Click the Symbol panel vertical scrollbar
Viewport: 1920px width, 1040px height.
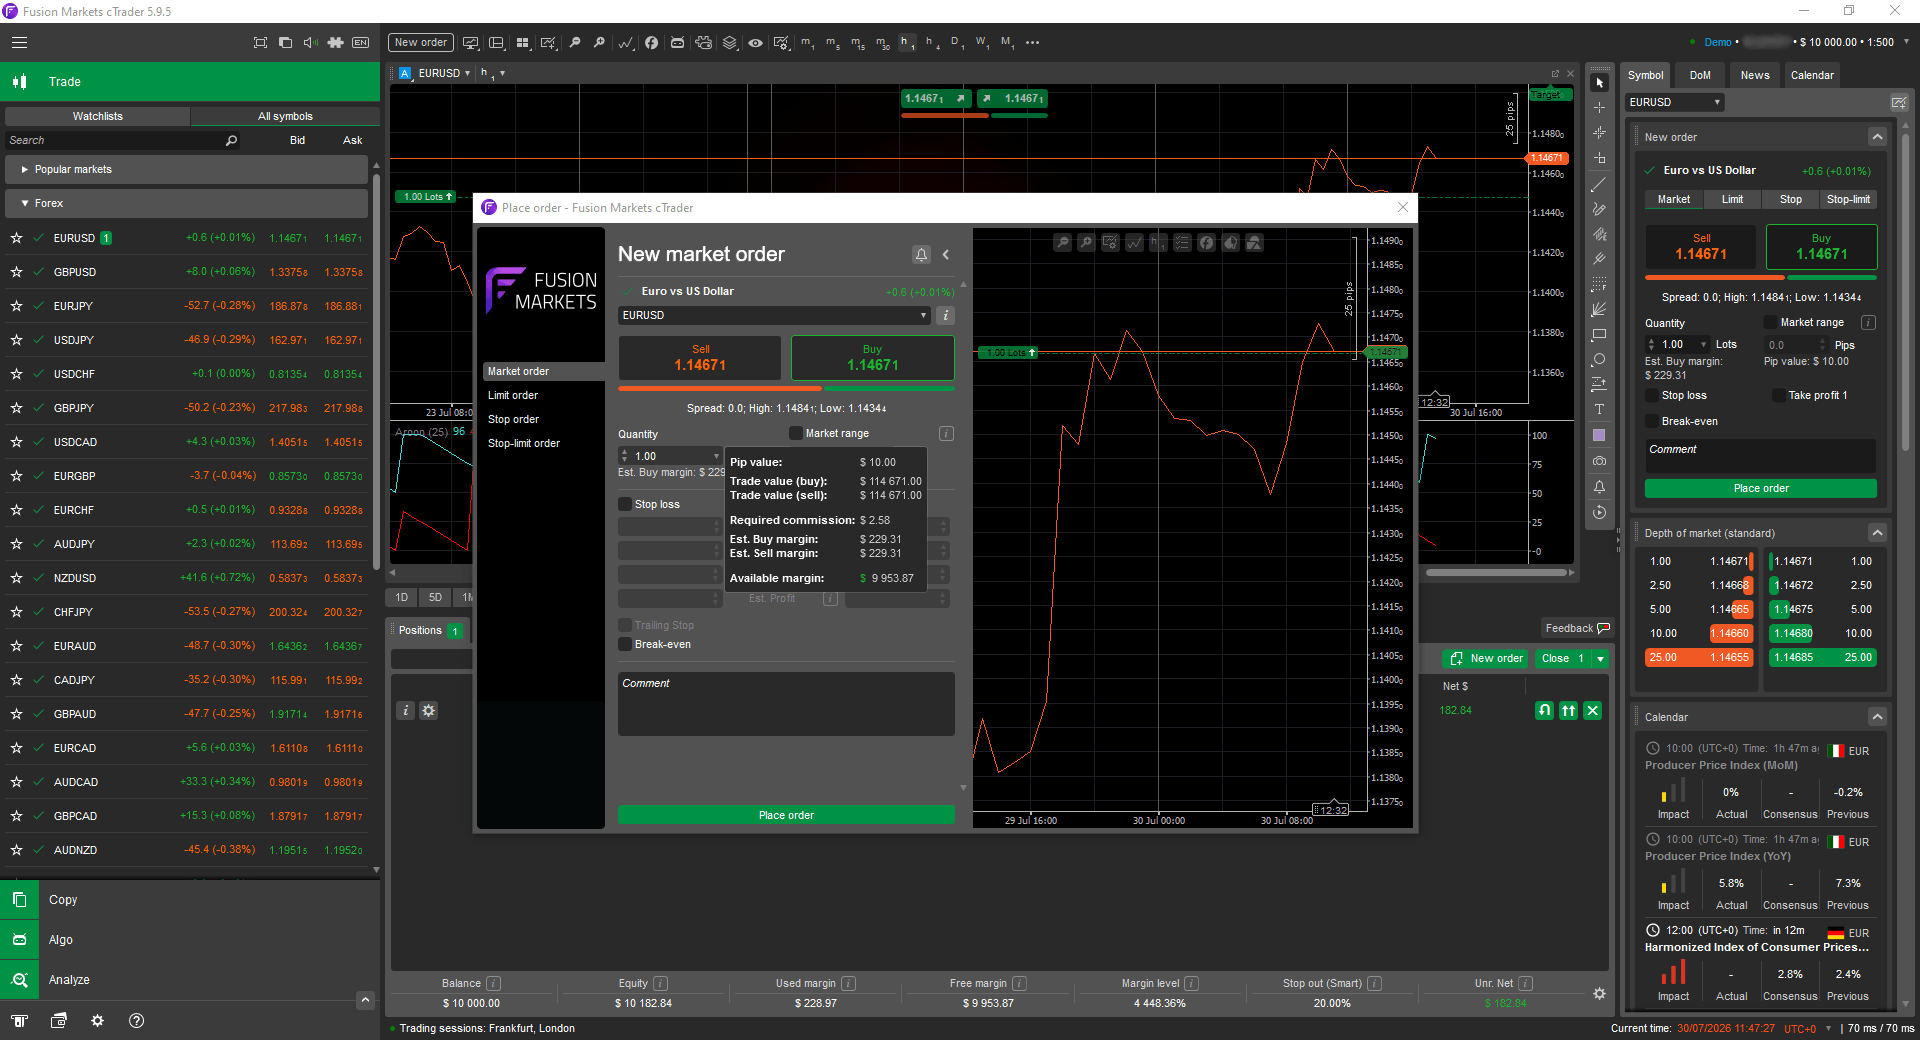(x=1906, y=290)
